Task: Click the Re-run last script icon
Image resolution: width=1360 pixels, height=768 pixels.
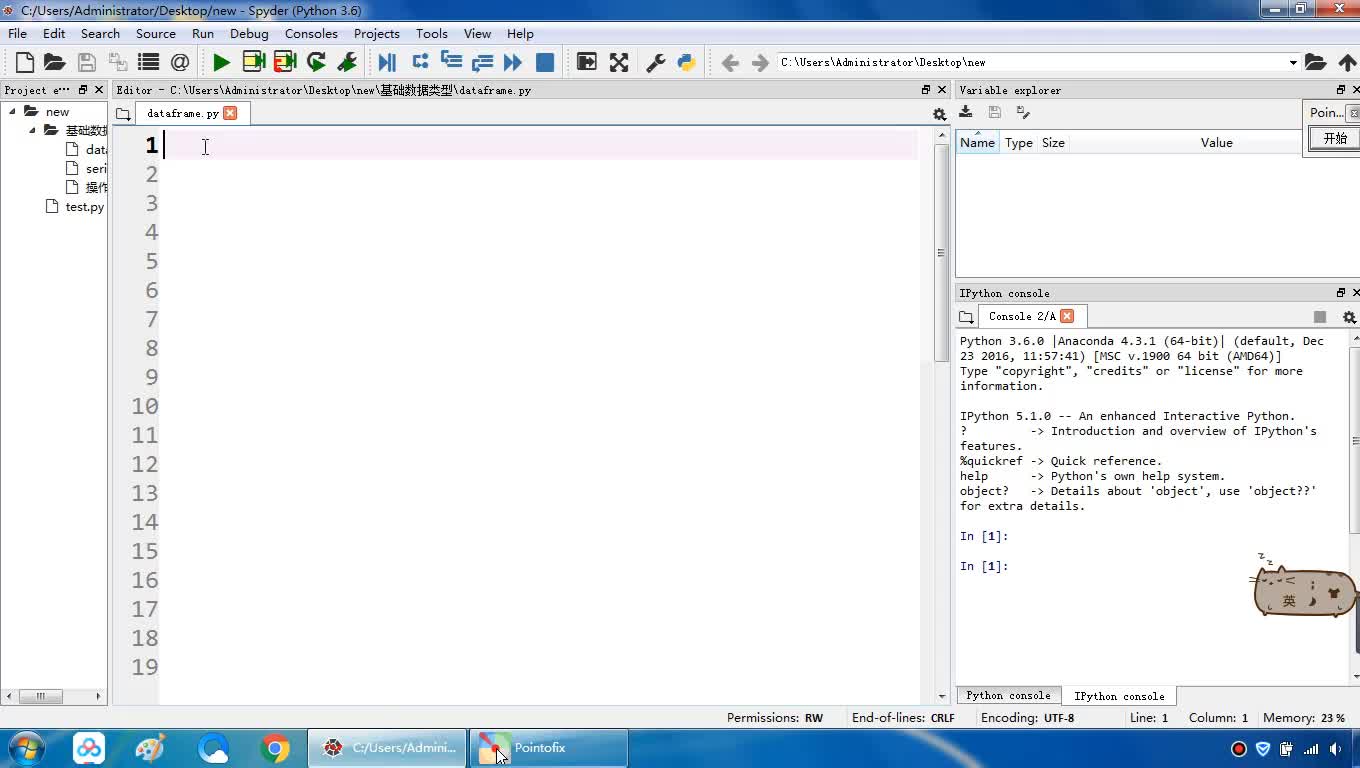Action: point(316,62)
